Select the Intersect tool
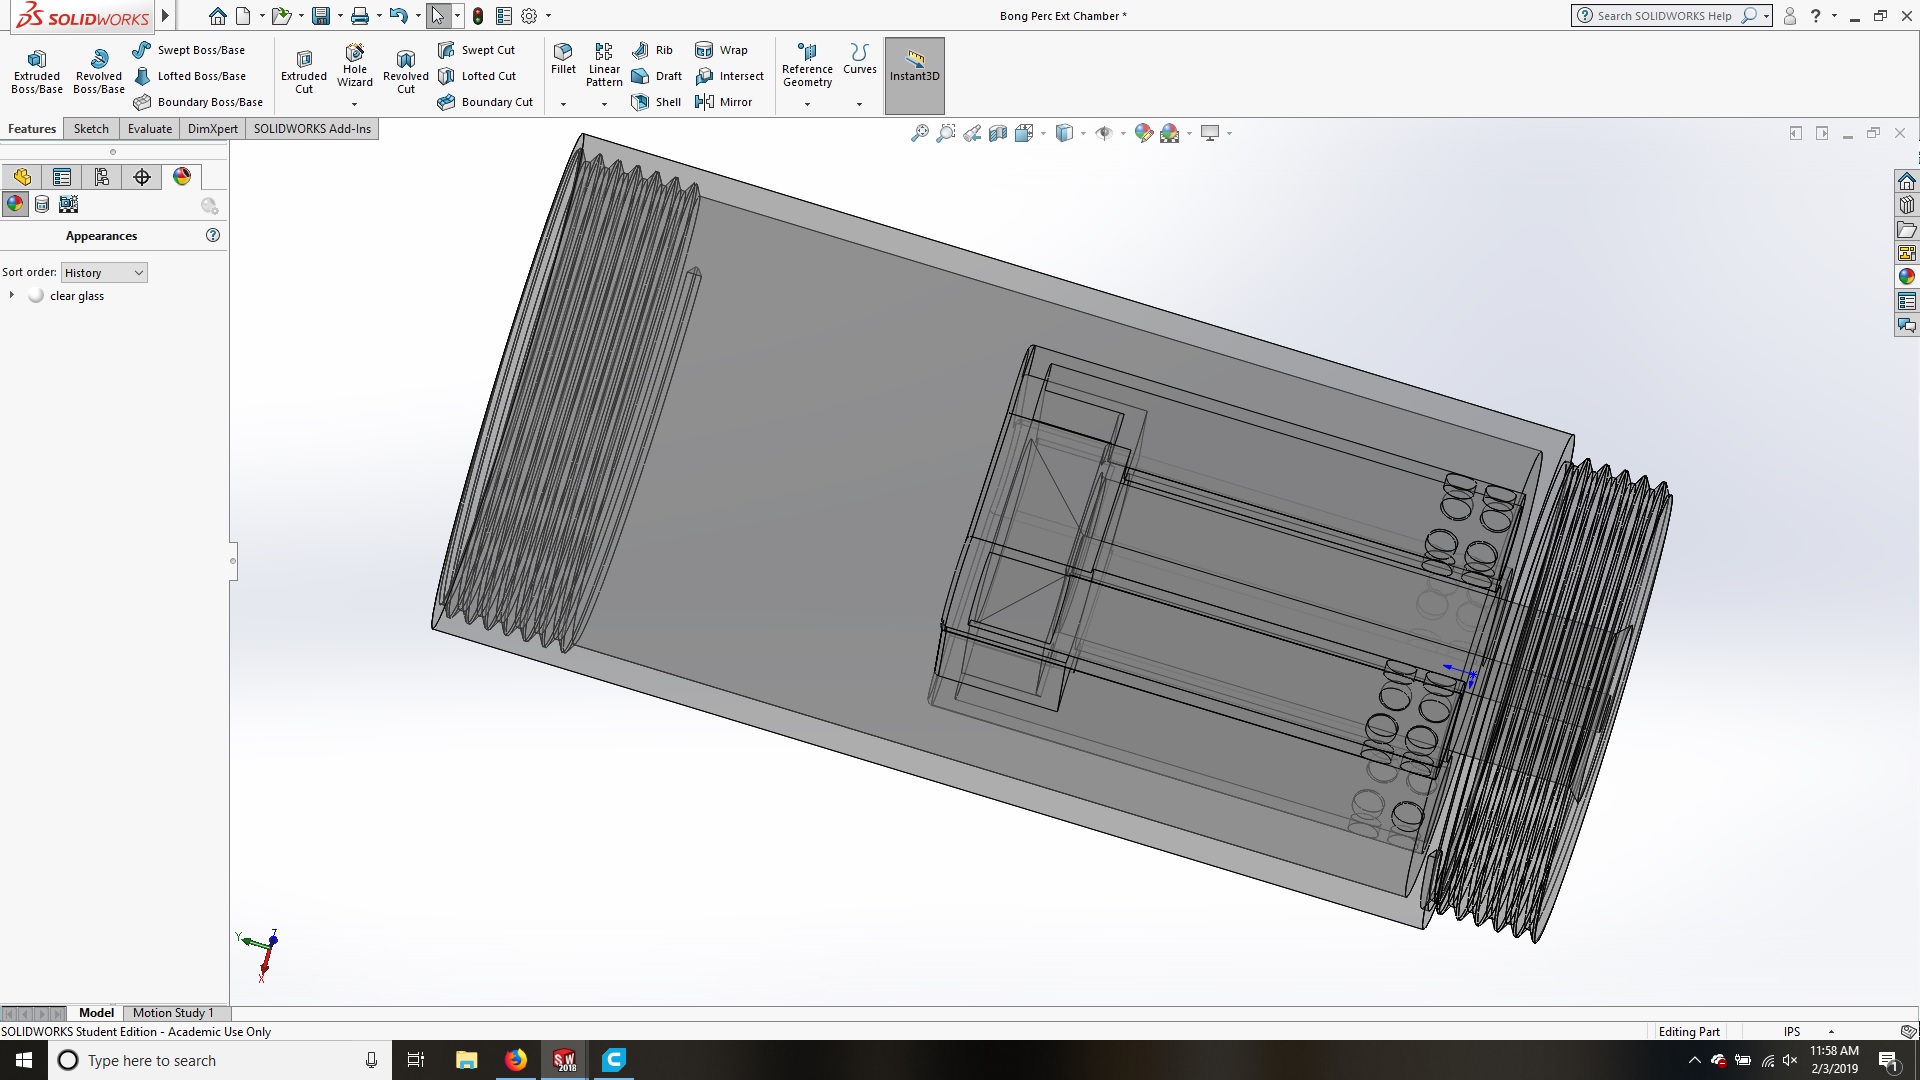Screen dimensions: 1920x1080 [x=729, y=76]
